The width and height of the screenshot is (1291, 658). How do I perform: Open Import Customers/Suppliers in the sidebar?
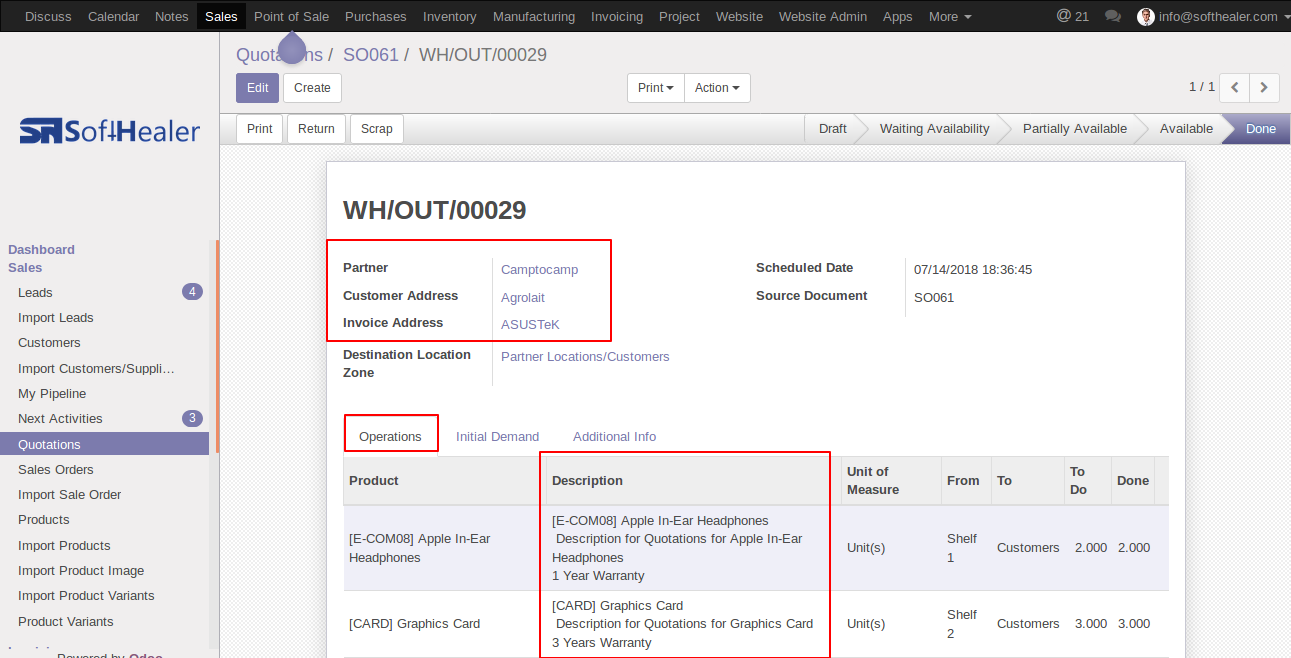click(x=105, y=369)
